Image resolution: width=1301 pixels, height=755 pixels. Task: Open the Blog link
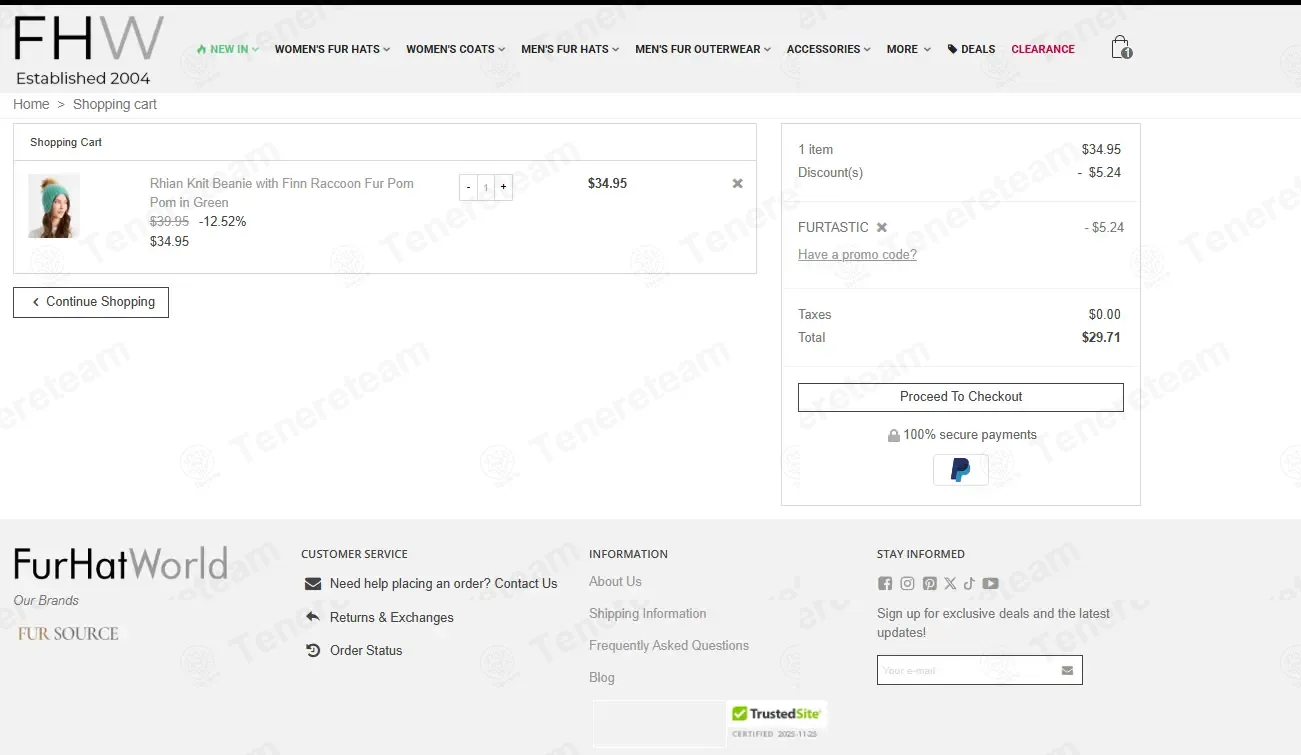602,677
